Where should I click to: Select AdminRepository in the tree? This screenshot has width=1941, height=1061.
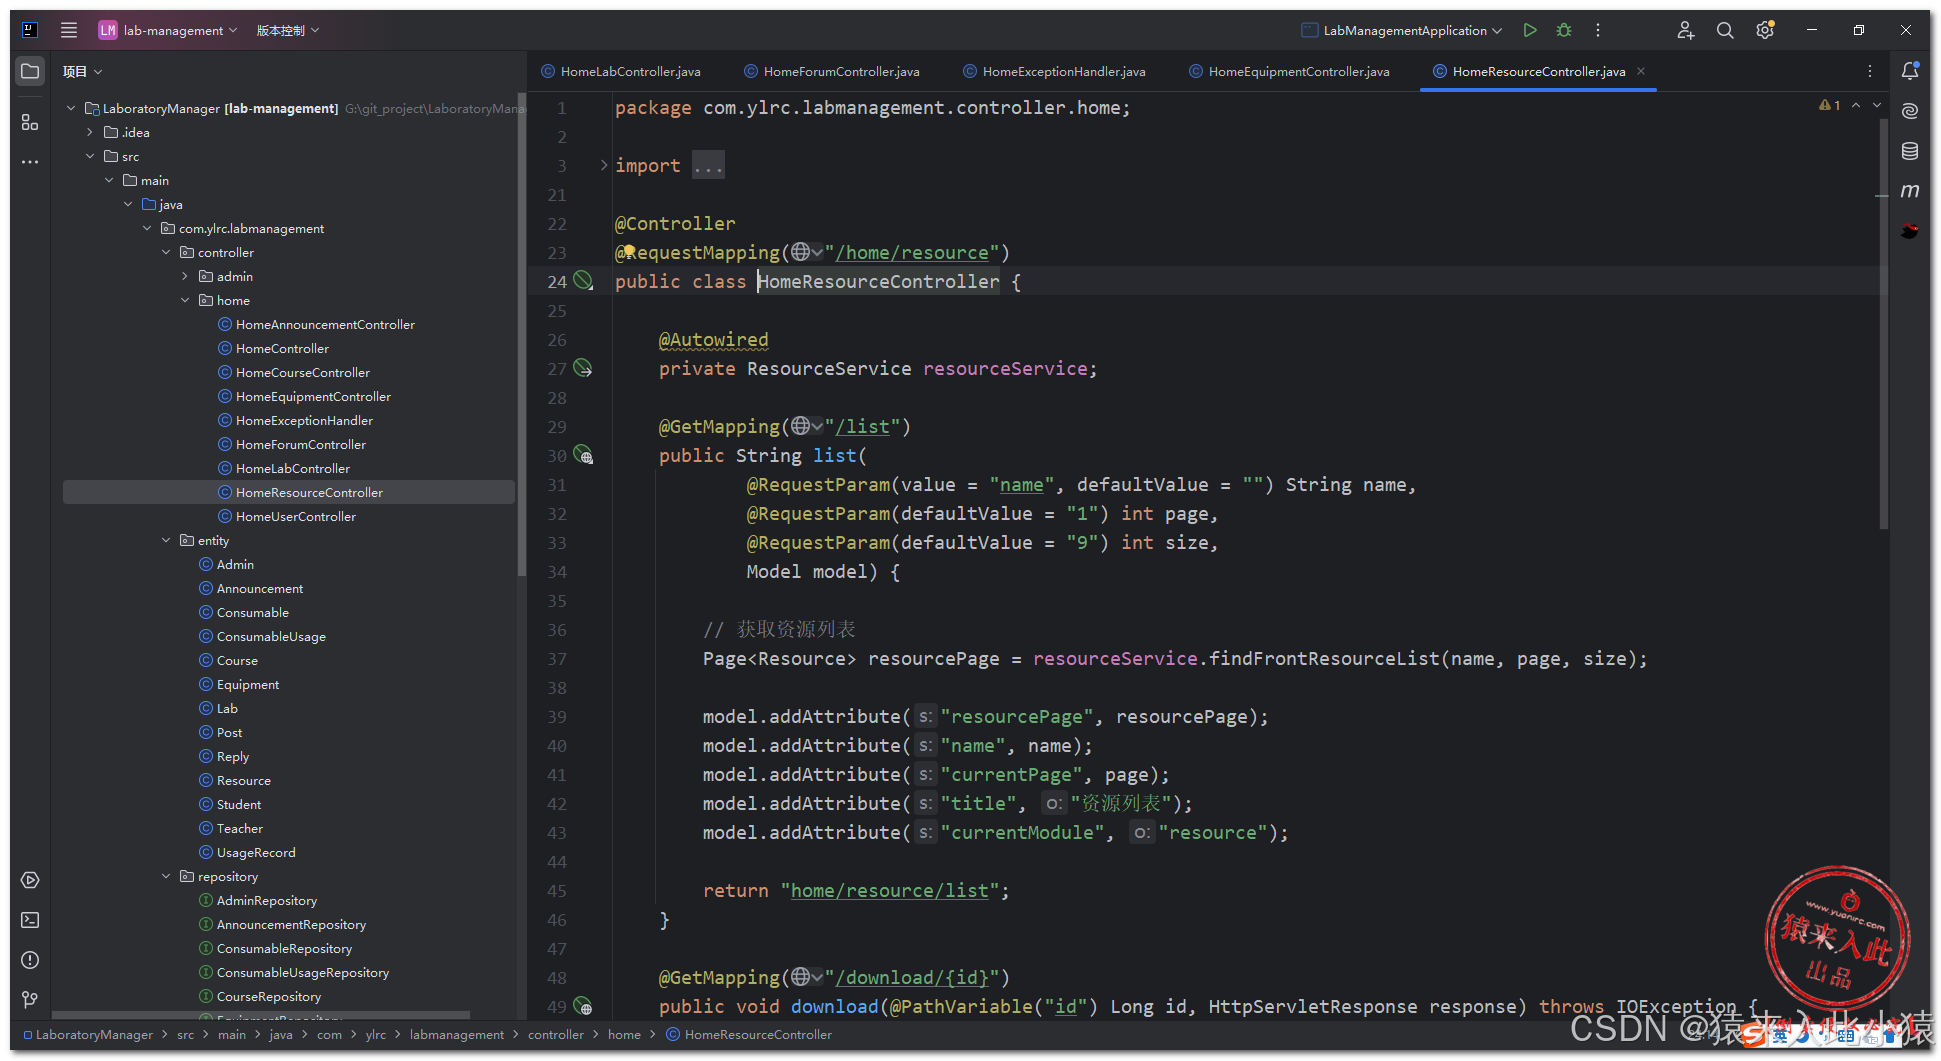click(x=267, y=900)
